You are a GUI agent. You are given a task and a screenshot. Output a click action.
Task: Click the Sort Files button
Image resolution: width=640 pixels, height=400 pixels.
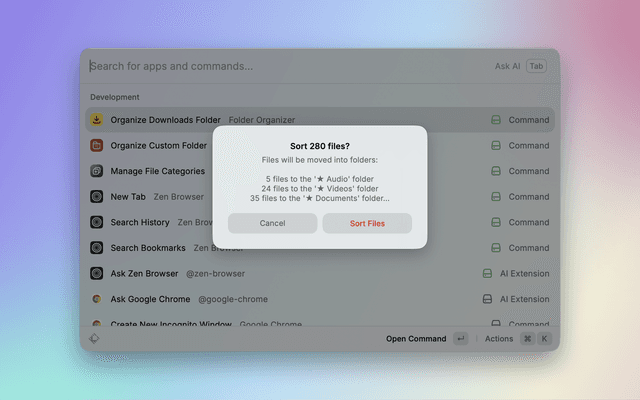[x=367, y=223]
